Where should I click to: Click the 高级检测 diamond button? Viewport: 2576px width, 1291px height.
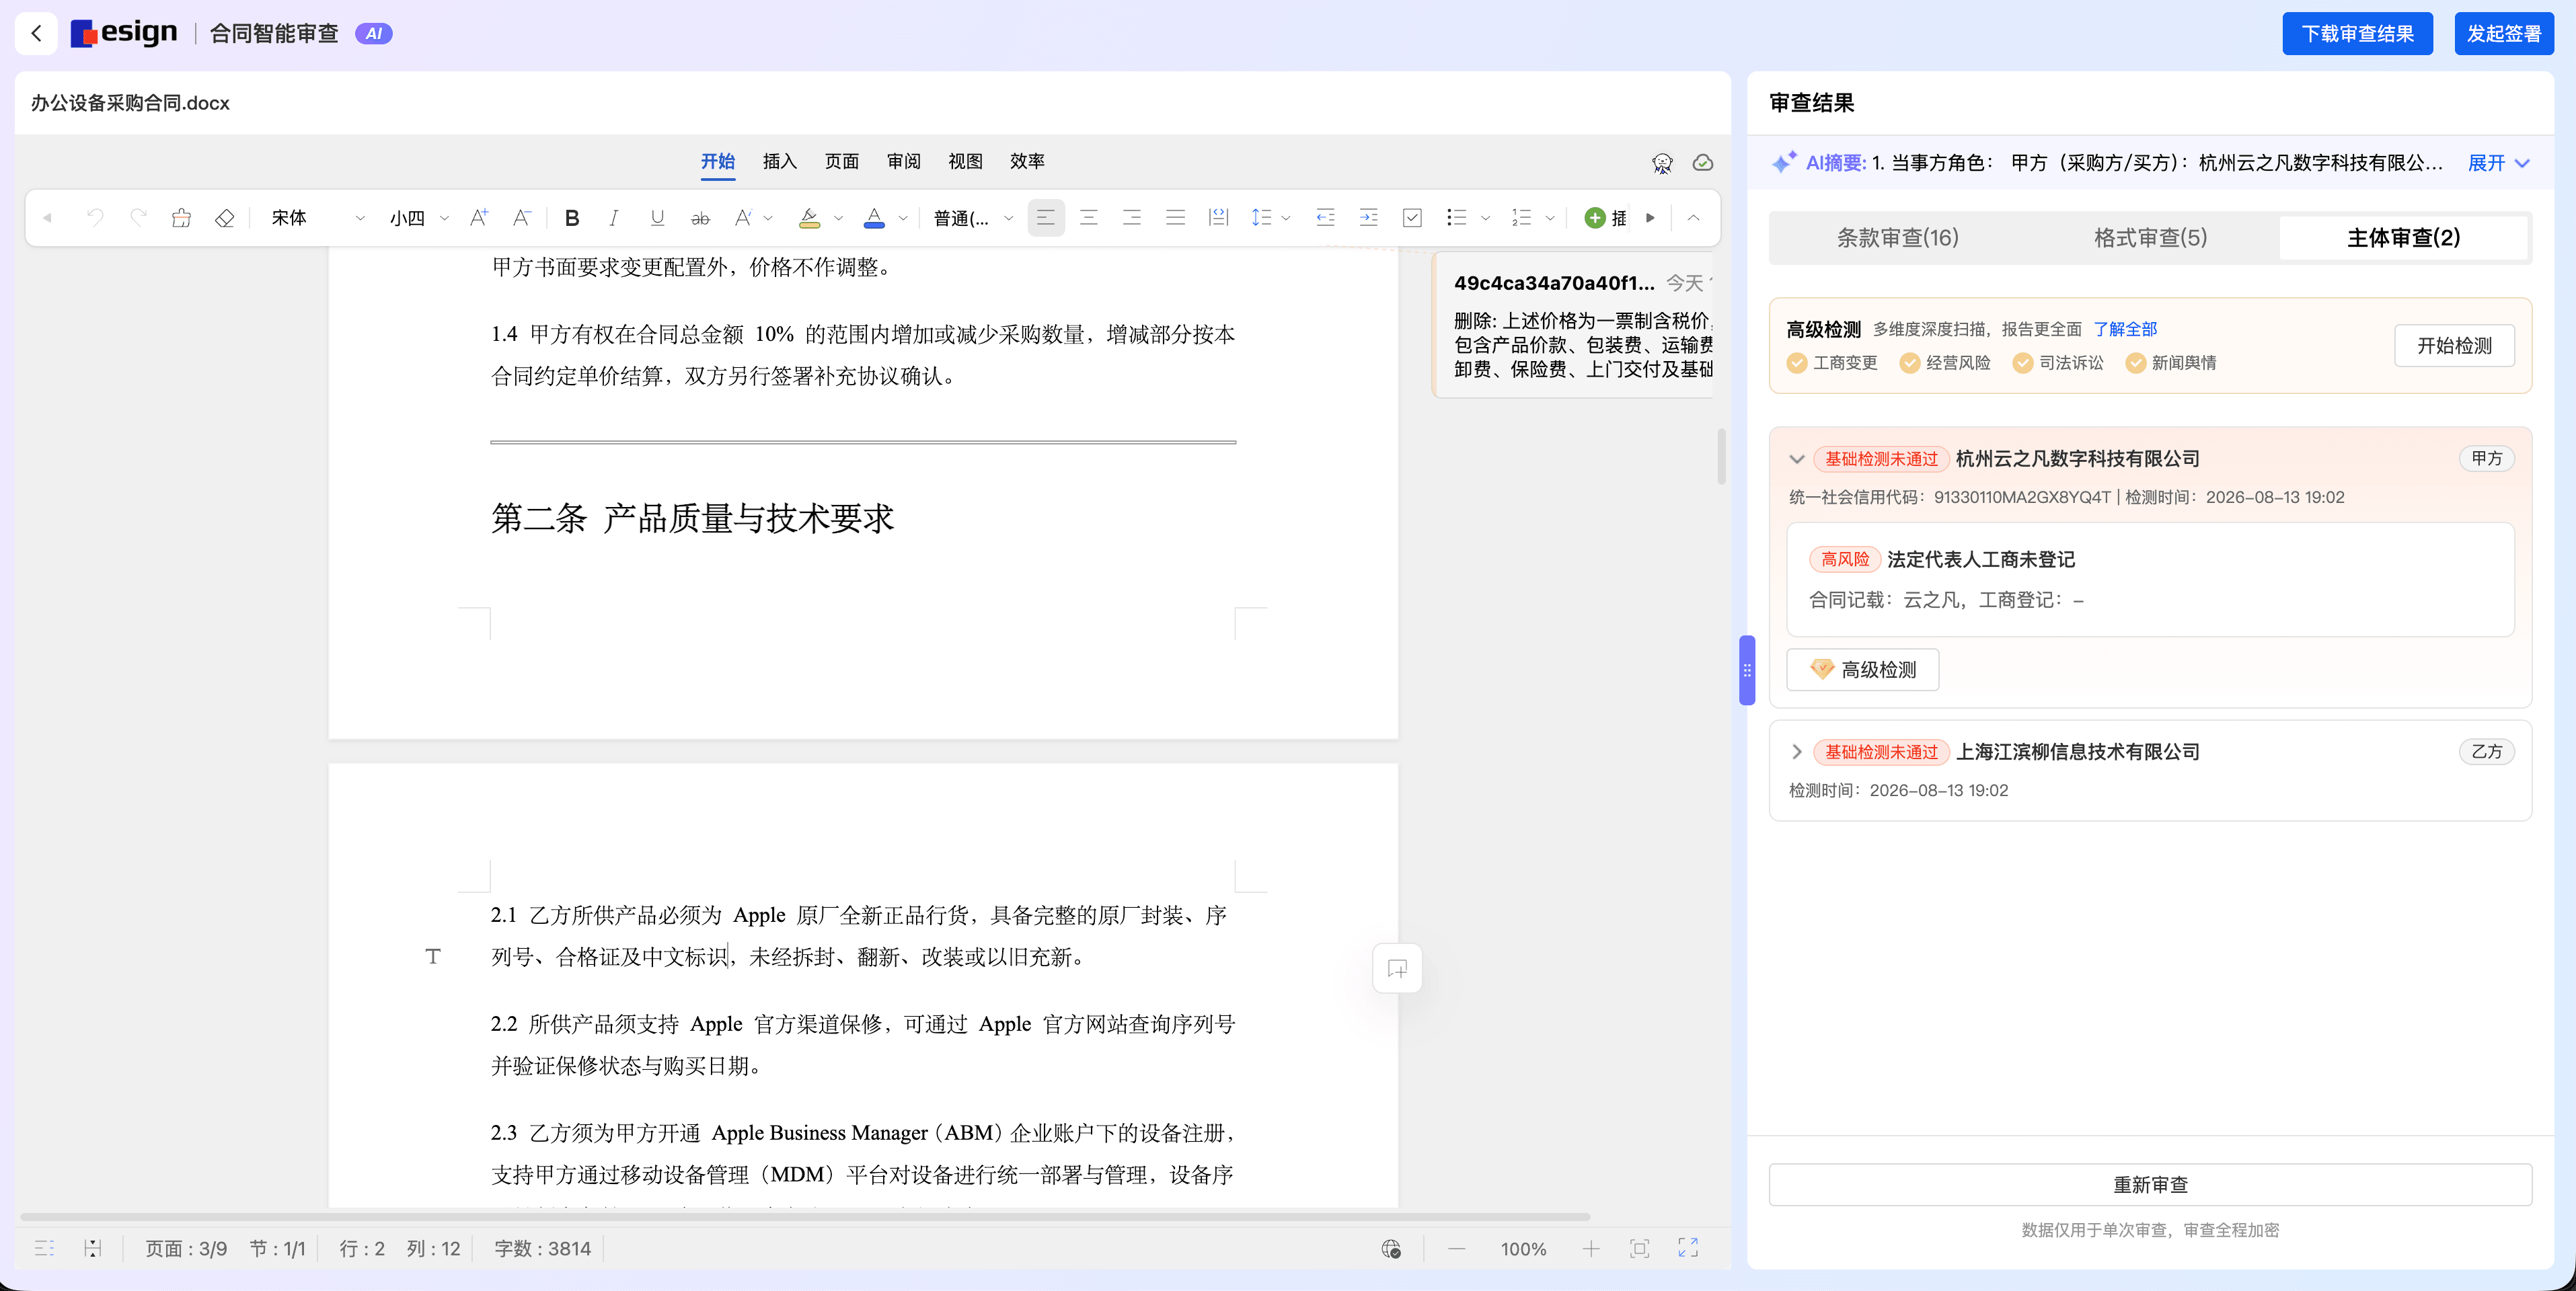1863,670
